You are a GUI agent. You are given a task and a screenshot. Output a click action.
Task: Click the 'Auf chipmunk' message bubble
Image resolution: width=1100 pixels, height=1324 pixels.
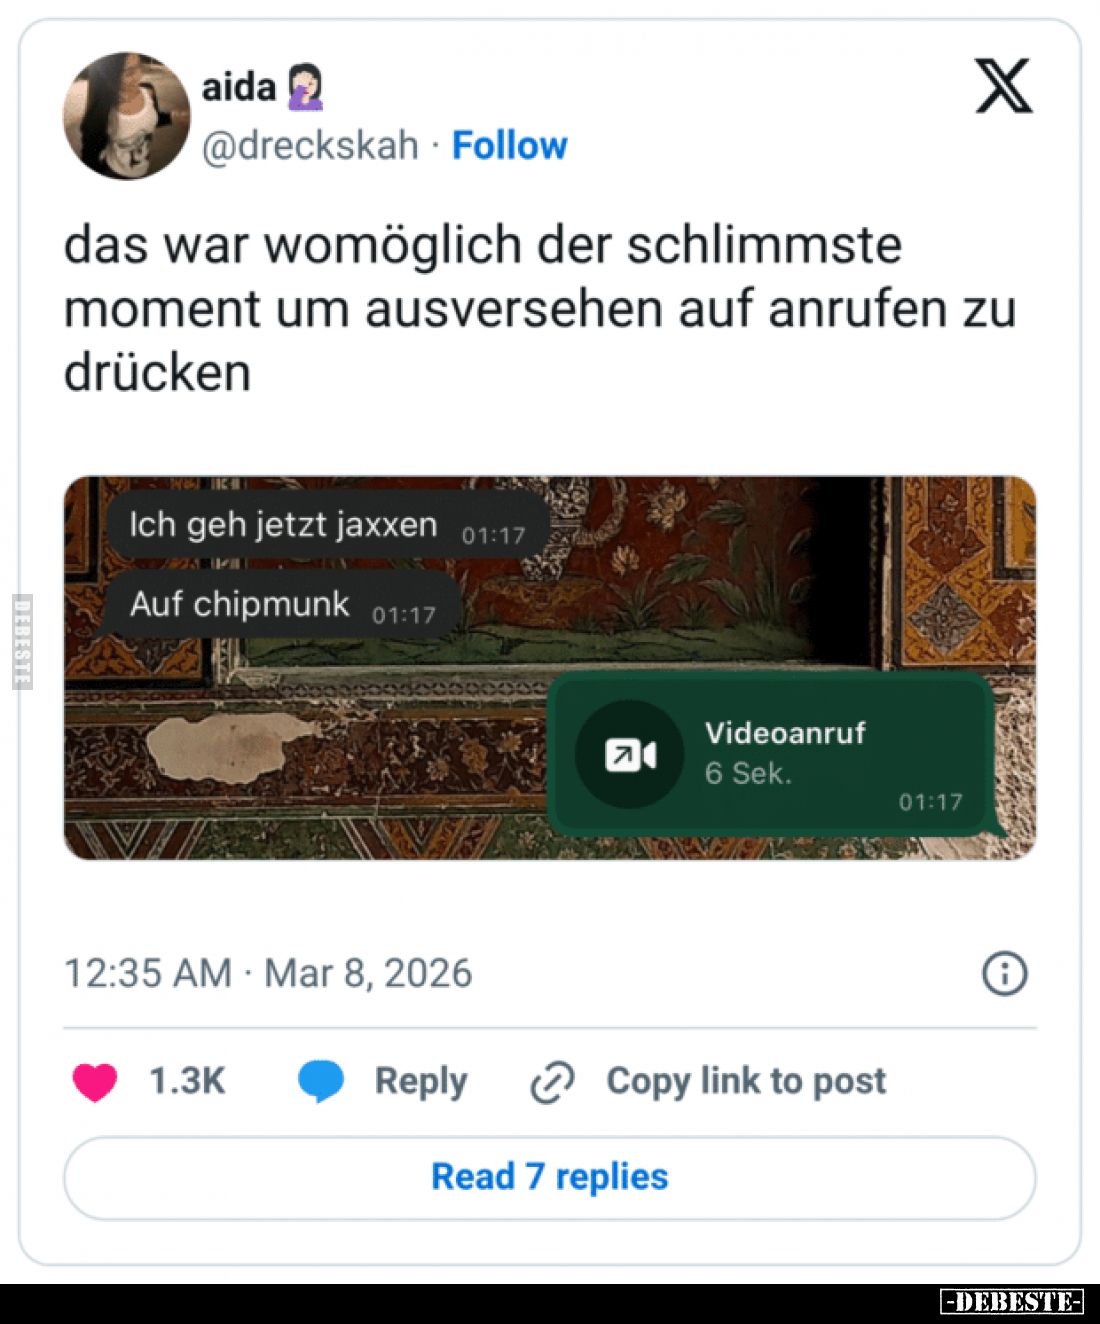283,605
